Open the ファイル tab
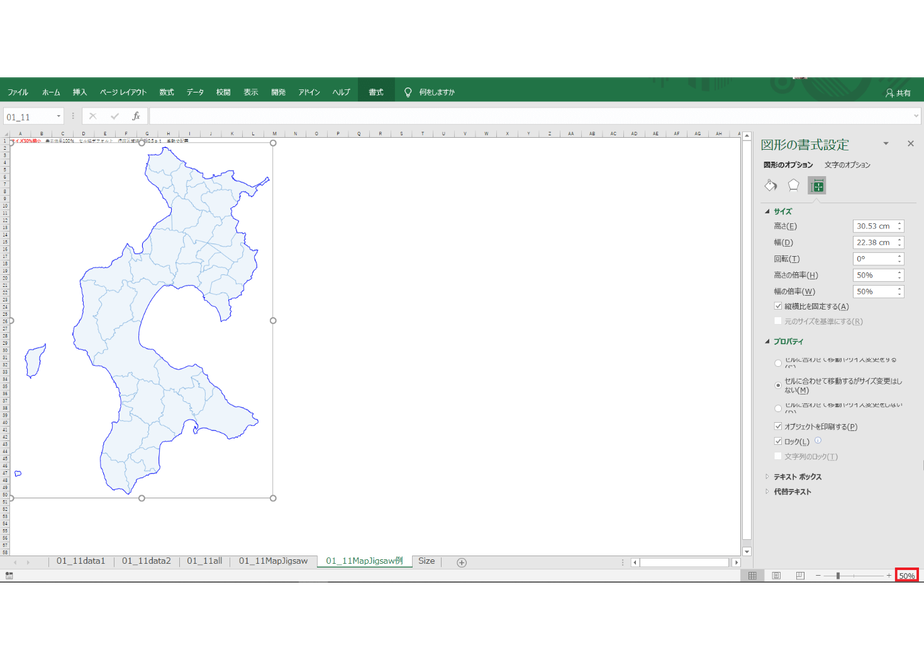Image resolution: width=924 pixels, height=660 pixels. point(18,92)
